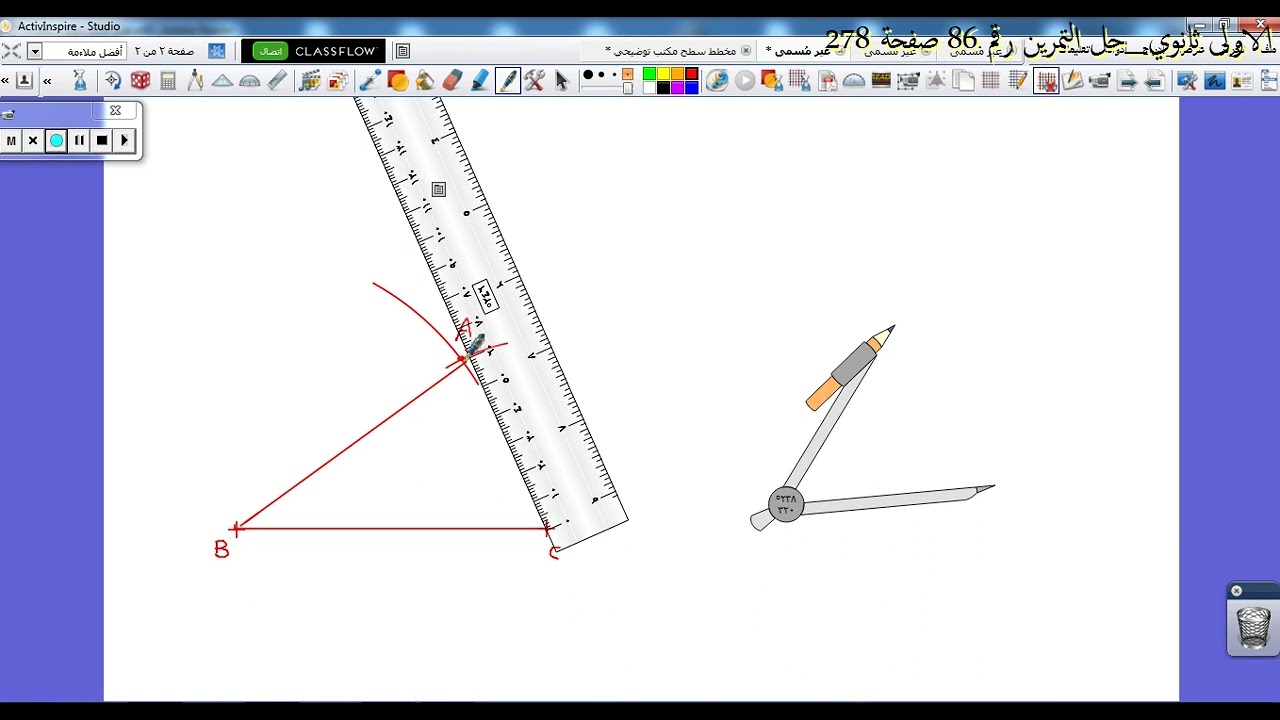This screenshot has height=720, width=1280.
Task: Click the grid with pencil icon
Action: coord(1018,80)
